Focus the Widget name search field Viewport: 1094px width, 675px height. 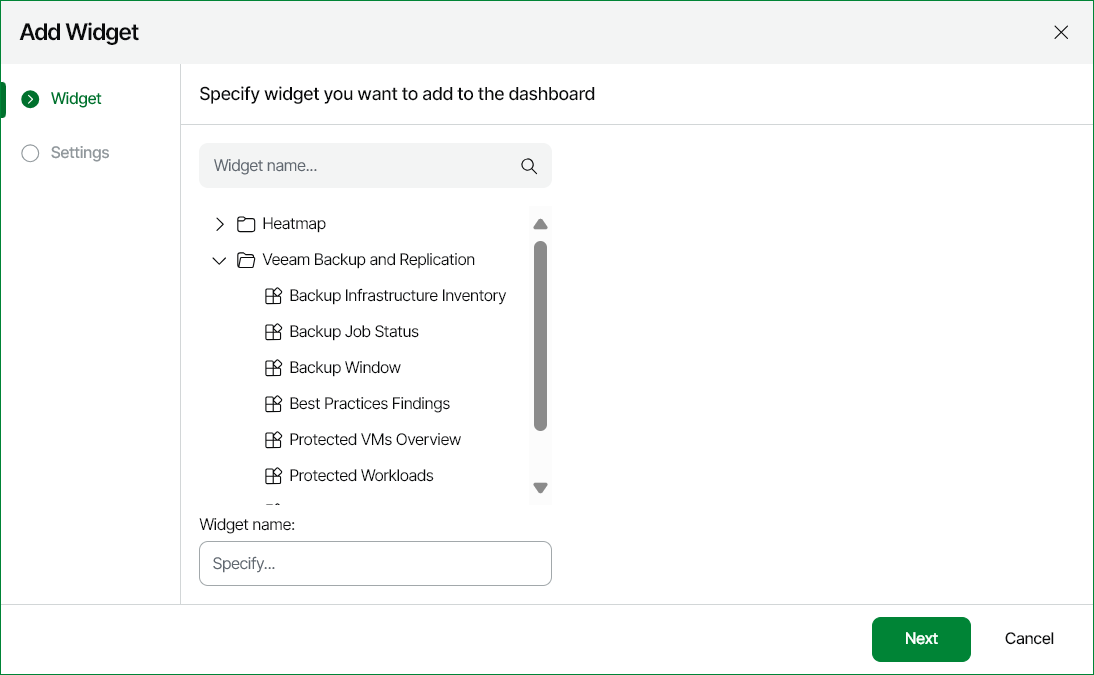click(375, 165)
